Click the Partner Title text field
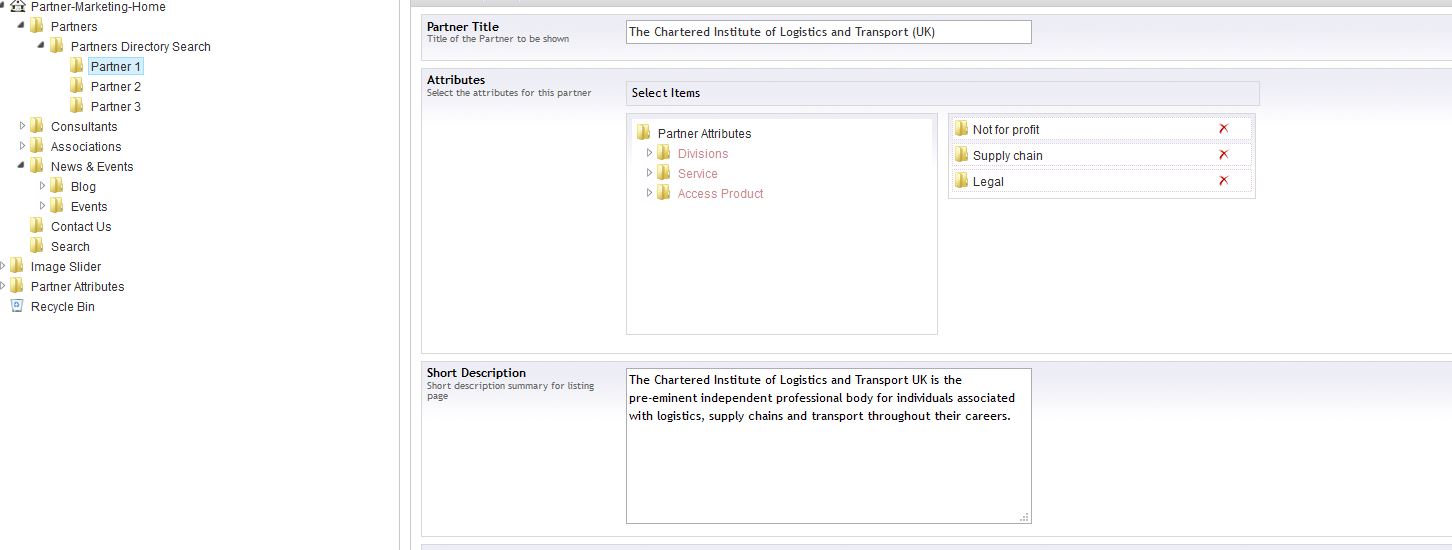Image resolution: width=1452 pixels, height=550 pixels. click(828, 32)
